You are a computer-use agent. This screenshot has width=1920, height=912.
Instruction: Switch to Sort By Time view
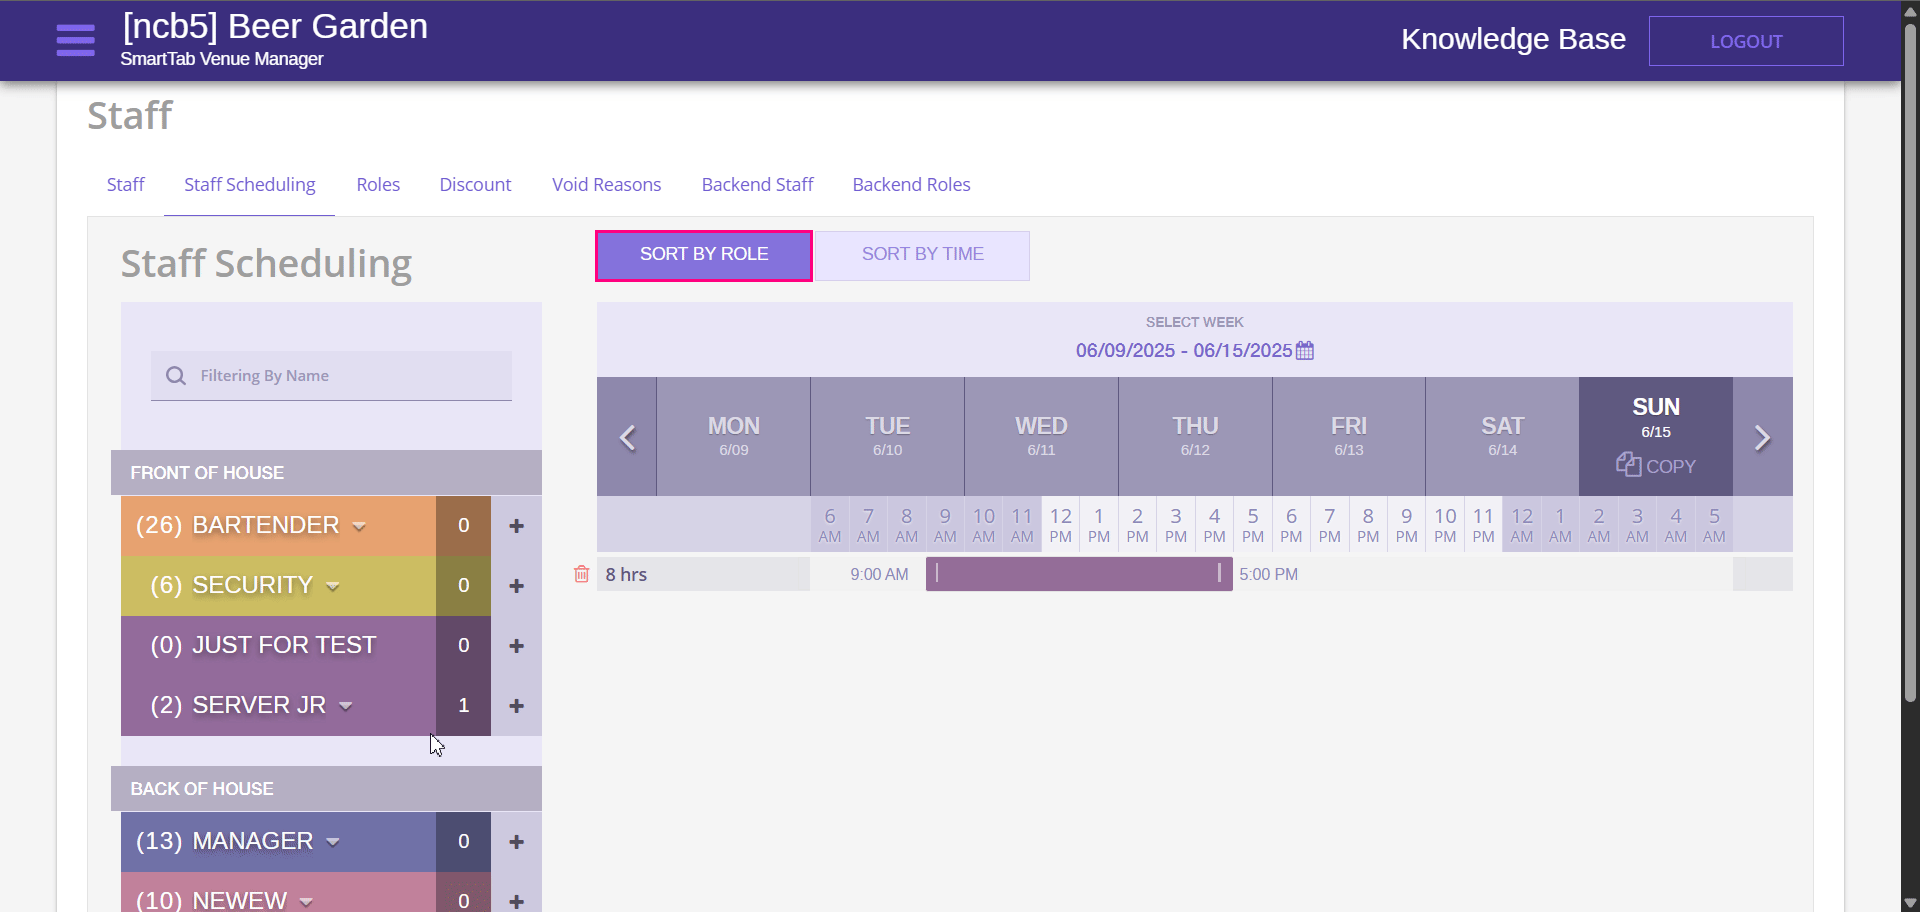click(x=922, y=255)
